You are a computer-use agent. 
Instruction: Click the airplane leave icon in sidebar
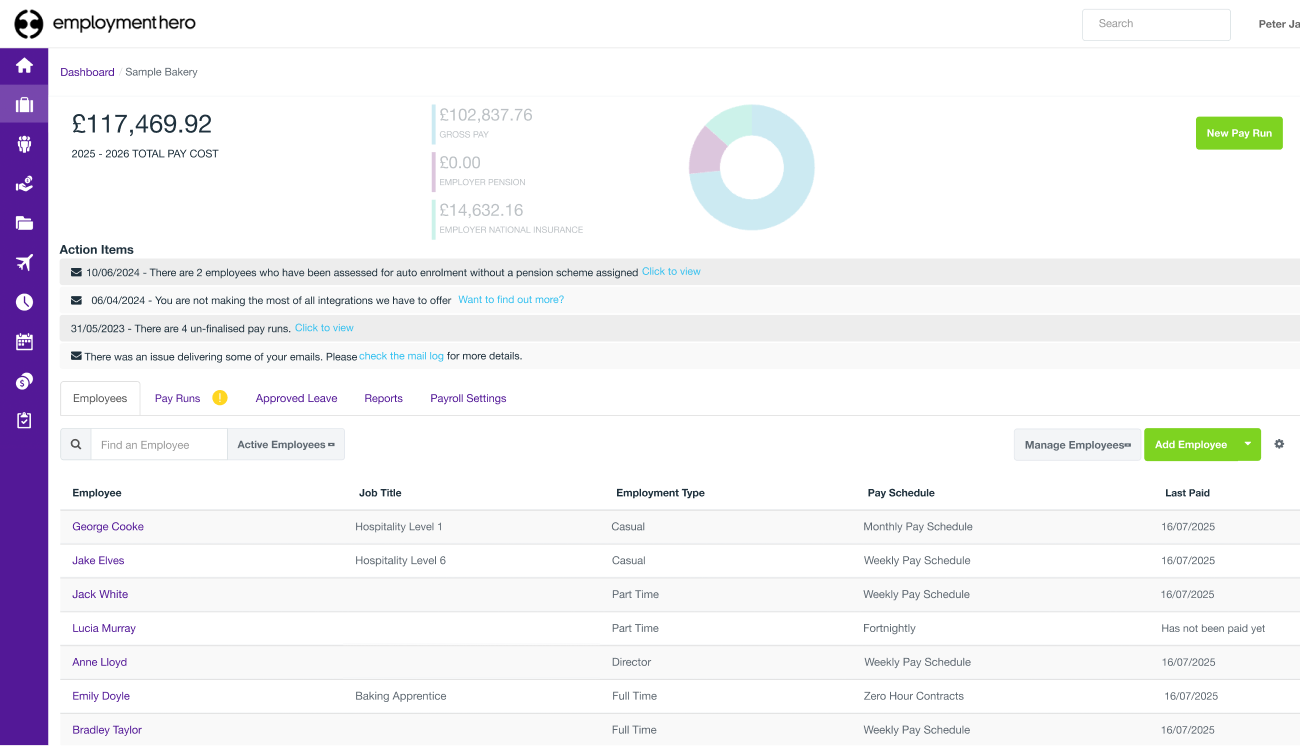[24, 263]
